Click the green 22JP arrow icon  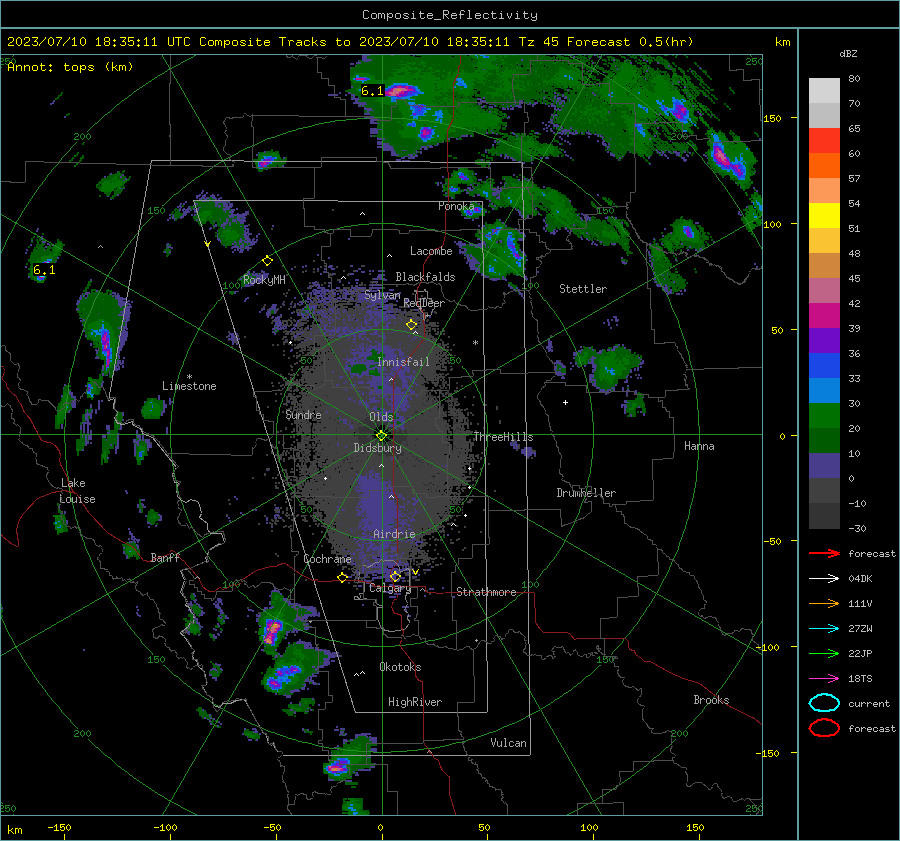[x=824, y=653]
